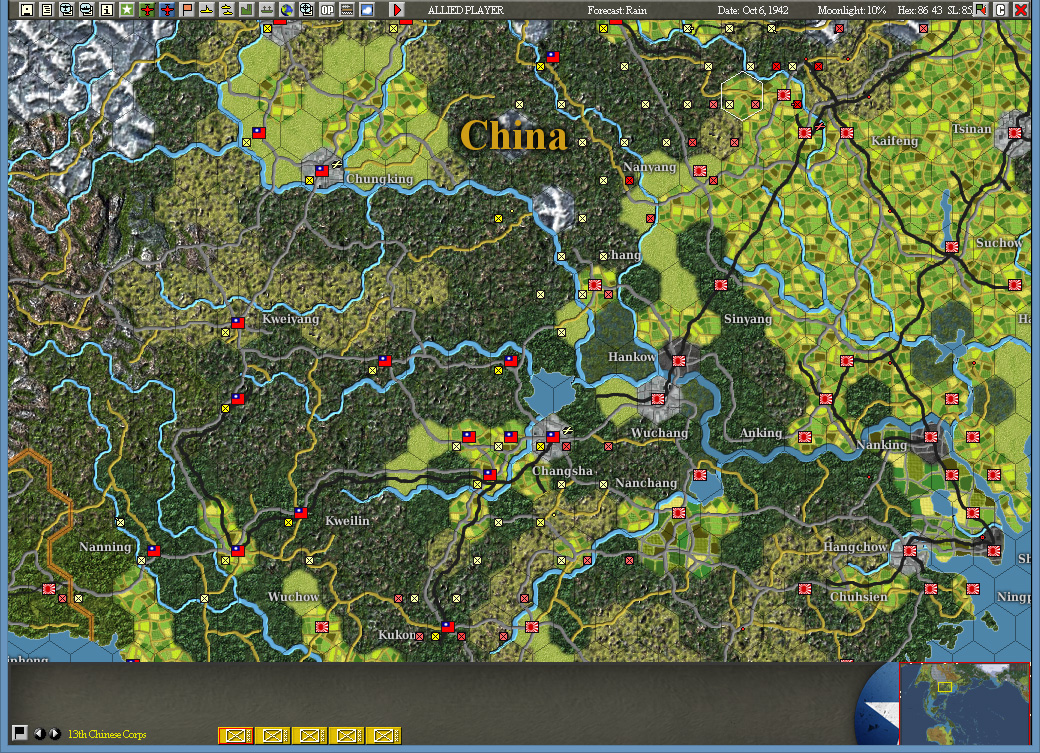
Task: Select the Chinese flag near Kweilin
Action: pyautogui.click(x=300, y=513)
